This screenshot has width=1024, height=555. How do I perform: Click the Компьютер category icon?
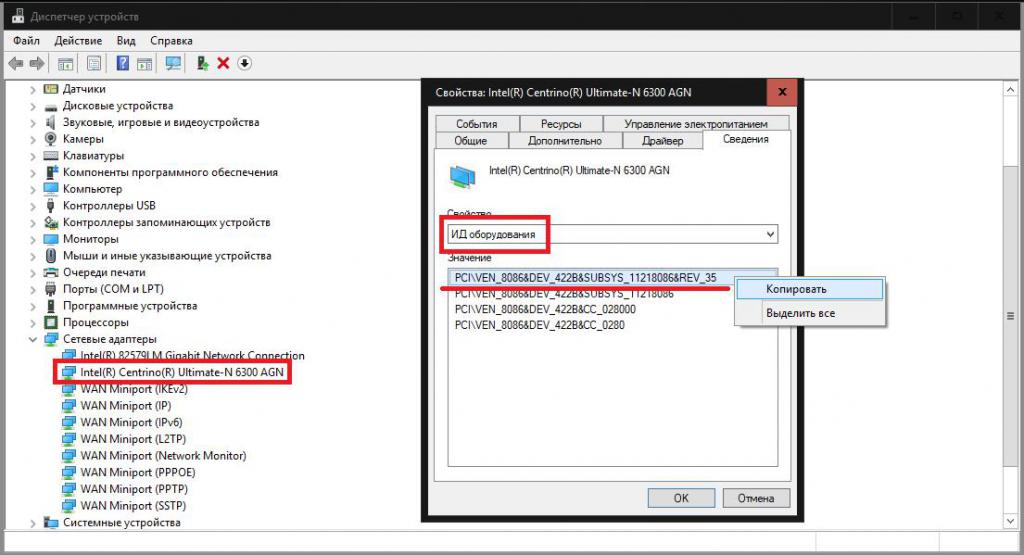pos(51,189)
